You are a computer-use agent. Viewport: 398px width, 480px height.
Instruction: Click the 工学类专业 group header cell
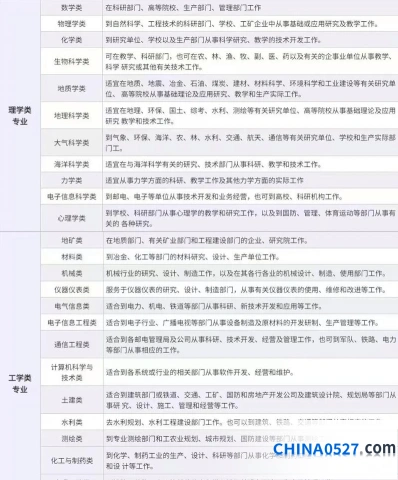20,383
